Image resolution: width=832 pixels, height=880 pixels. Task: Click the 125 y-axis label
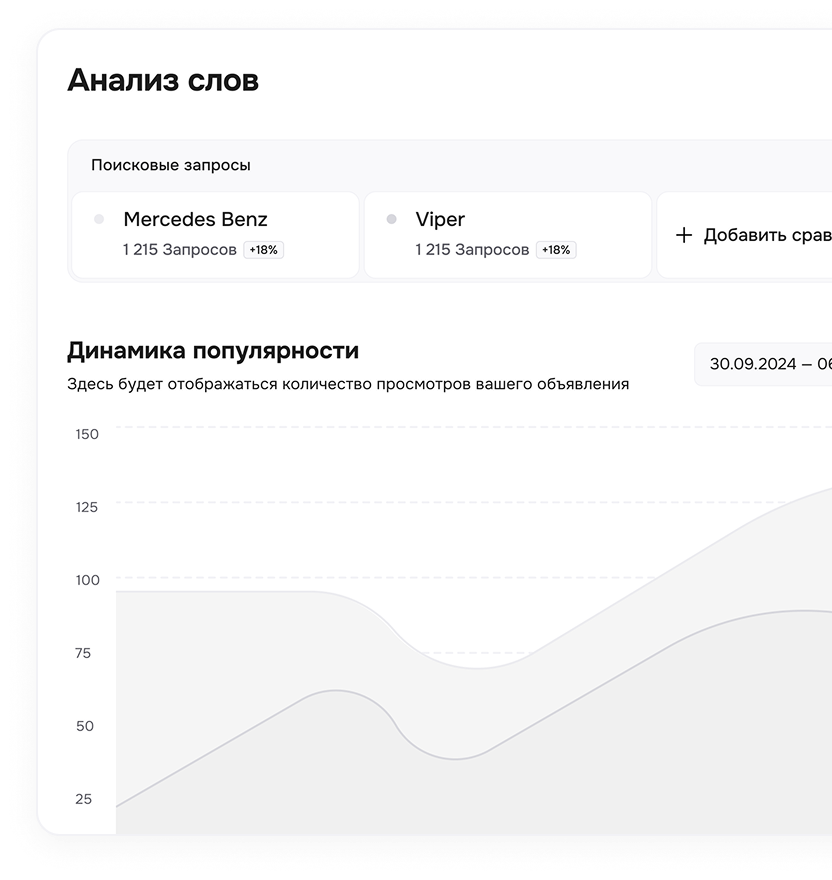coord(86,507)
